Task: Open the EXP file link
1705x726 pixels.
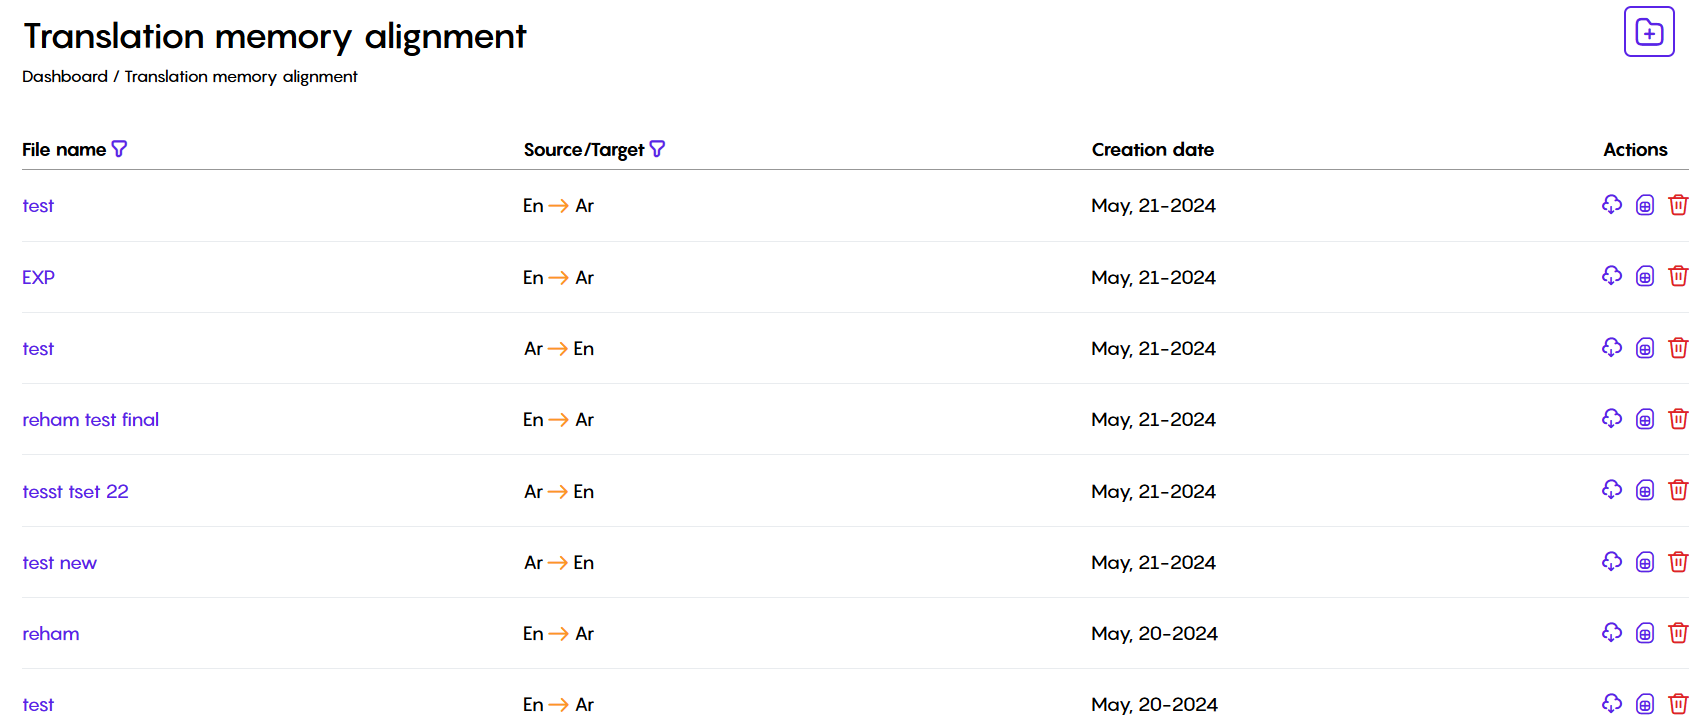Action: 38,277
